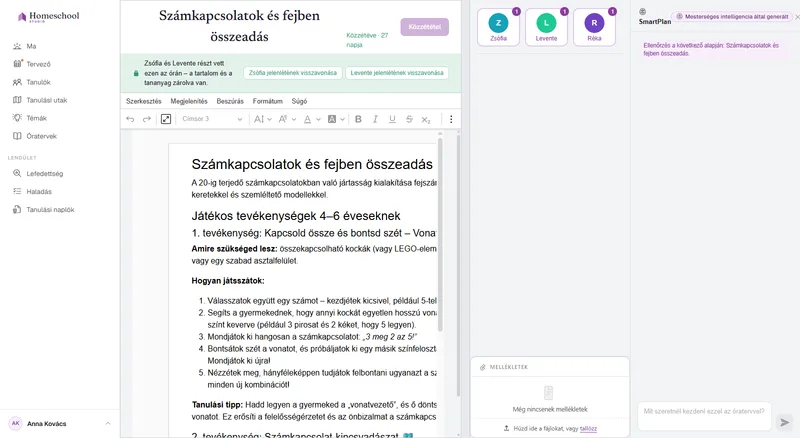Click the background highlight color icon
Screen dimensions: 800x438
332,119
